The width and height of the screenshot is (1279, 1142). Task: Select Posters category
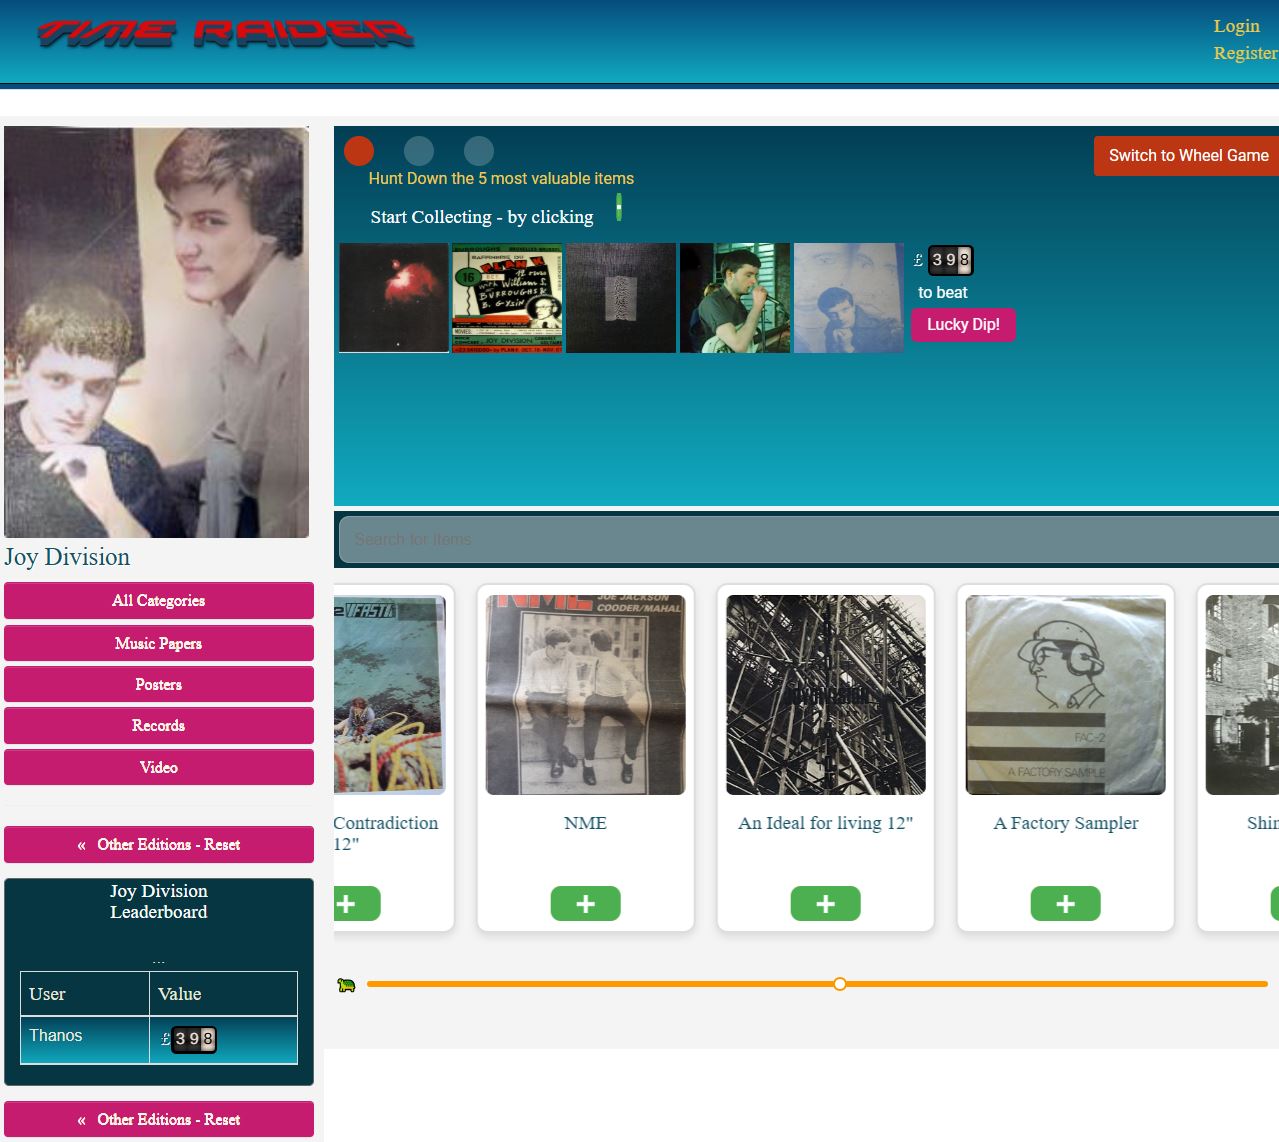tap(159, 685)
